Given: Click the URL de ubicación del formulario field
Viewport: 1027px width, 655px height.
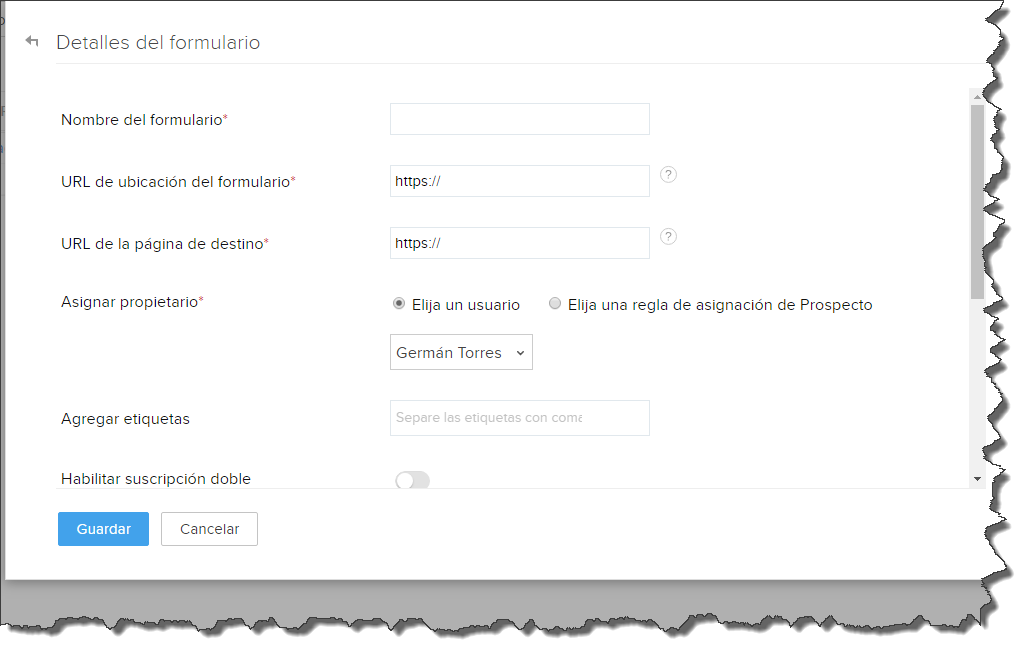Looking at the screenshot, I should [519, 181].
